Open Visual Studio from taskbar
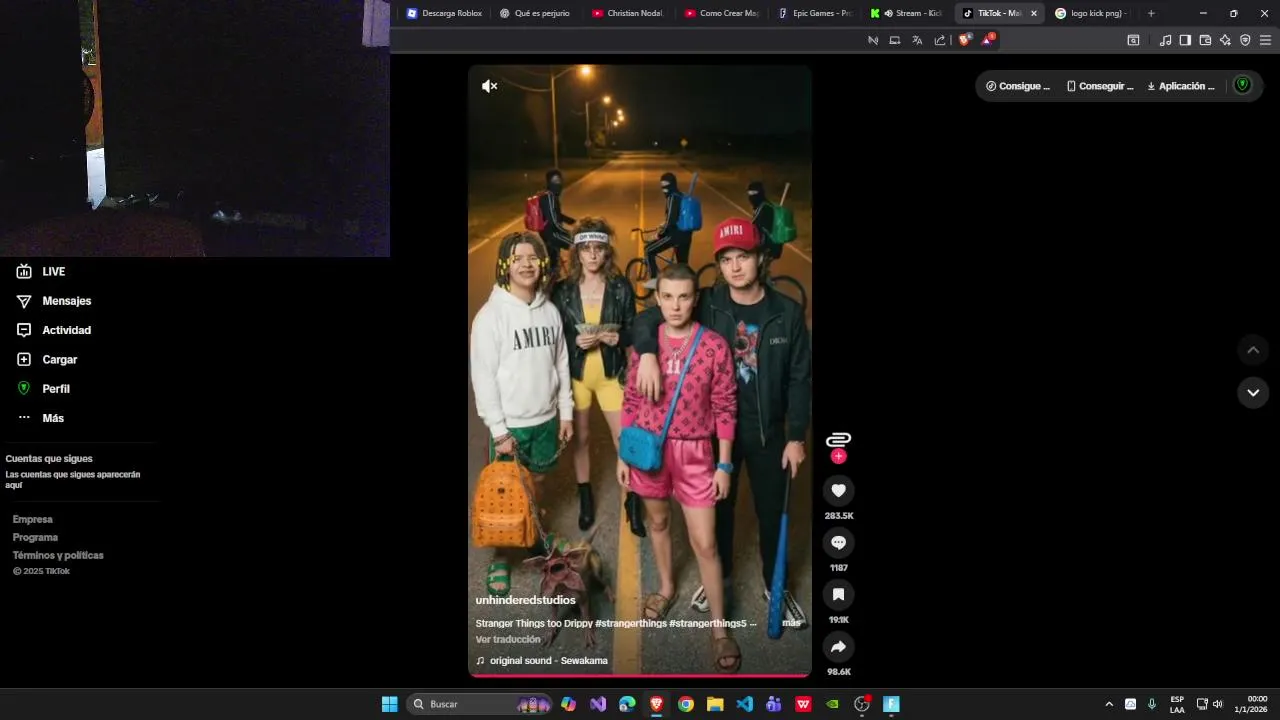Viewport: 1280px width, 720px height. (x=598, y=704)
